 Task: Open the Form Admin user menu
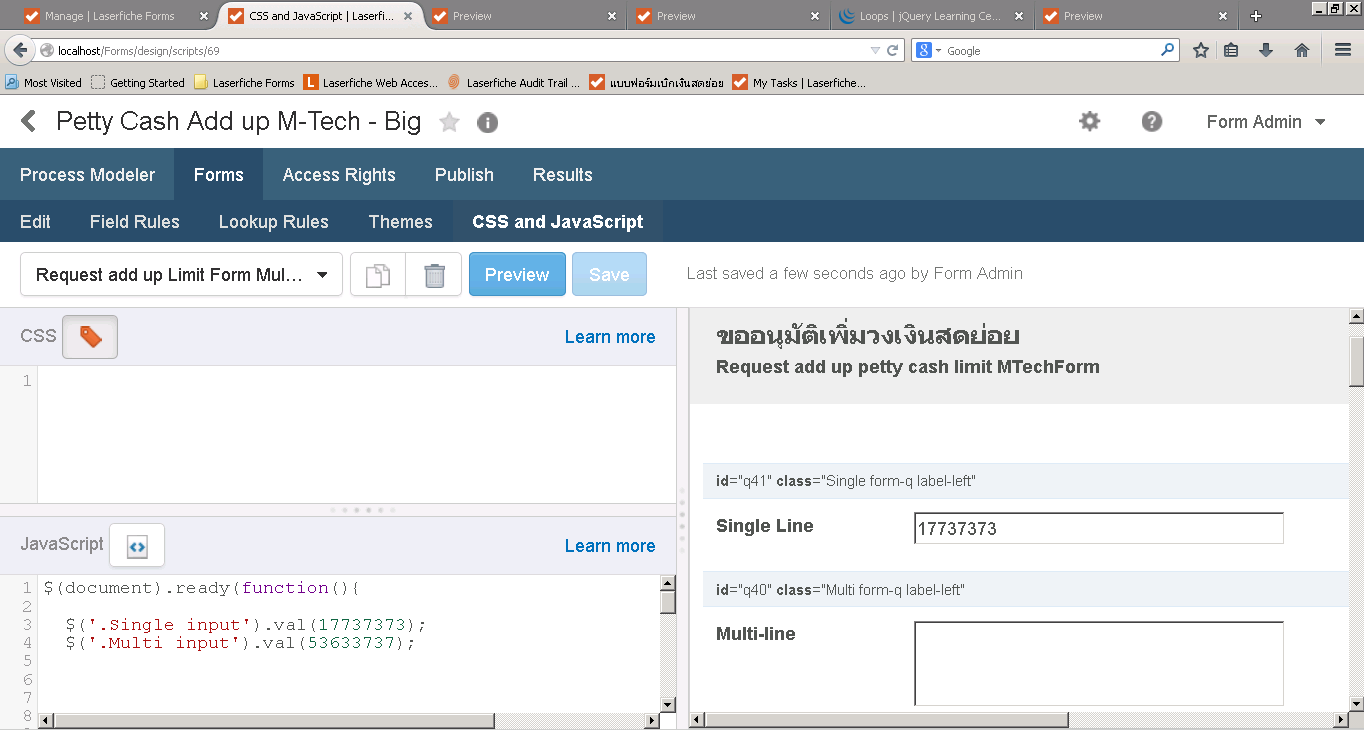1266,122
